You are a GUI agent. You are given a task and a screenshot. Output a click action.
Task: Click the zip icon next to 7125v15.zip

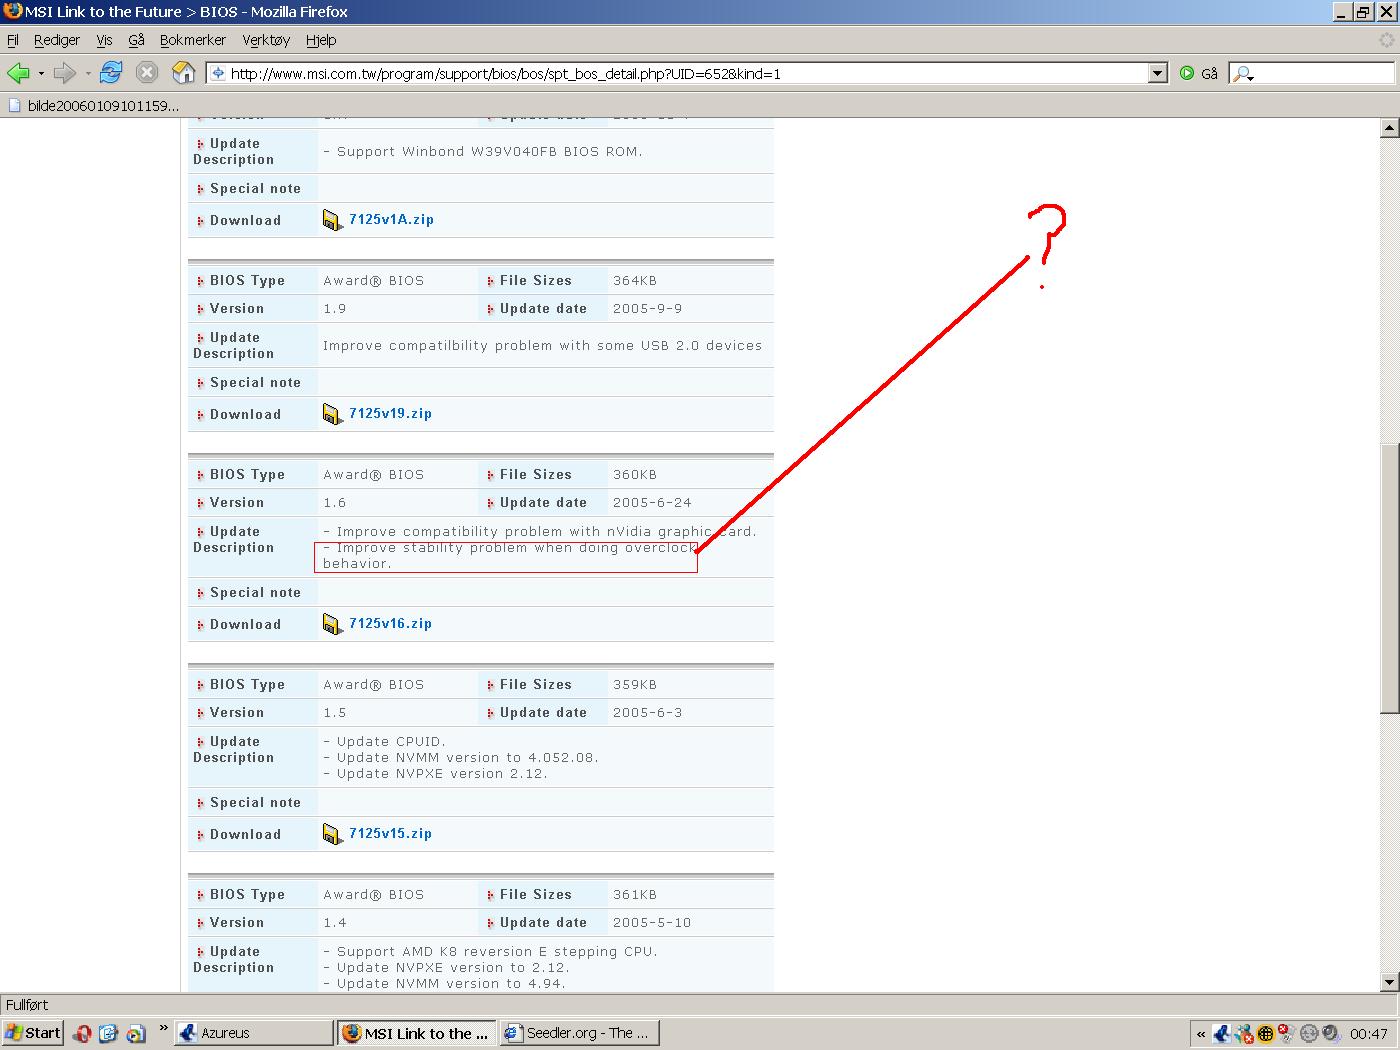333,834
